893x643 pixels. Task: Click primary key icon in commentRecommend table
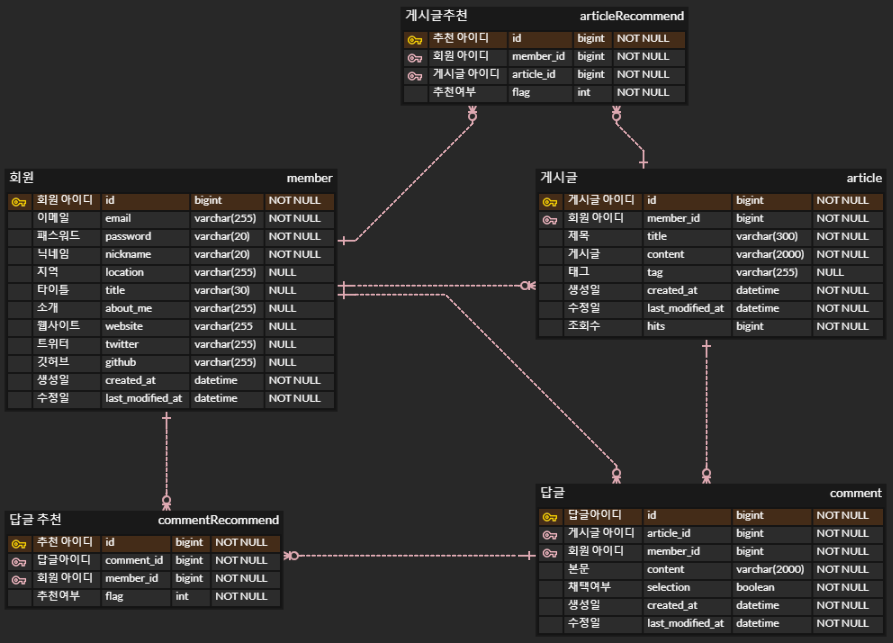[19, 544]
